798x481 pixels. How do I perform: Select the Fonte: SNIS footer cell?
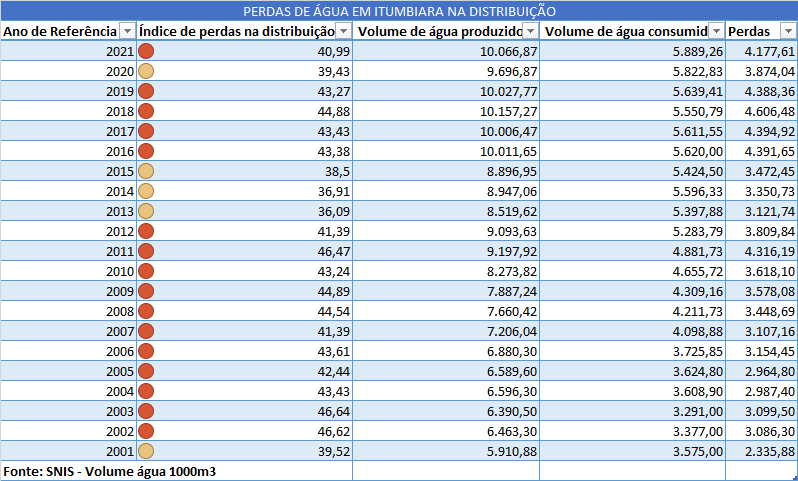(x=177, y=471)
